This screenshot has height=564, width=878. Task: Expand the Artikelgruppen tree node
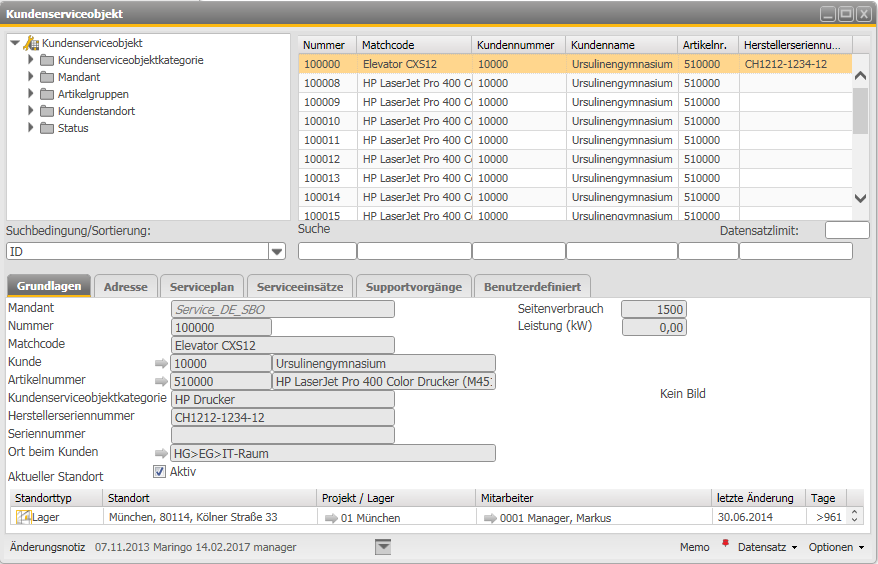point(31,93)
